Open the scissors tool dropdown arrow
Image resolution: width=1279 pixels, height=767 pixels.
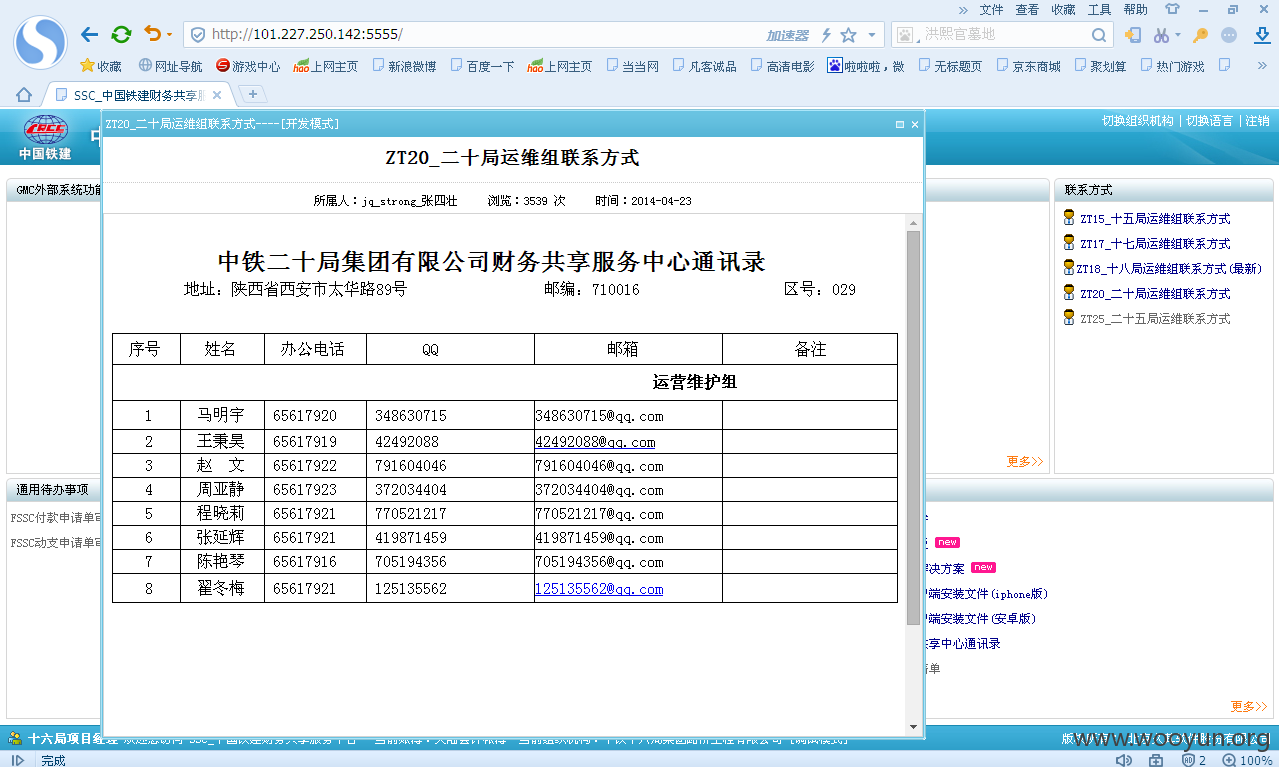[1177, 35]
